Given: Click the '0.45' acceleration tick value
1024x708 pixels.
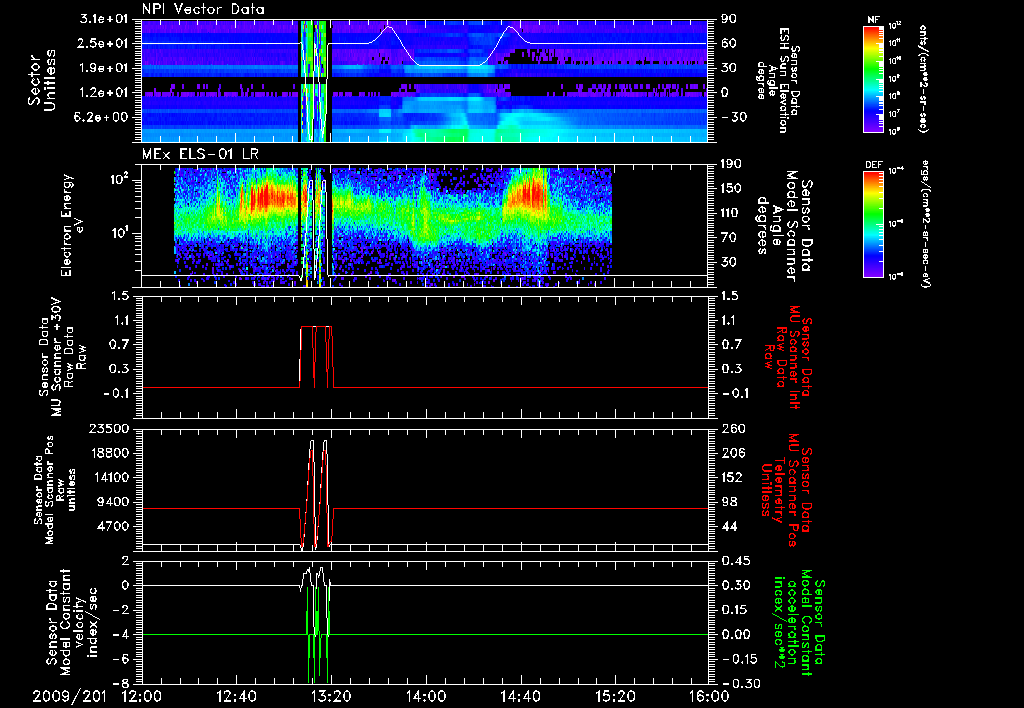Looking at the screenshot, I should click(x=736, y=561).
